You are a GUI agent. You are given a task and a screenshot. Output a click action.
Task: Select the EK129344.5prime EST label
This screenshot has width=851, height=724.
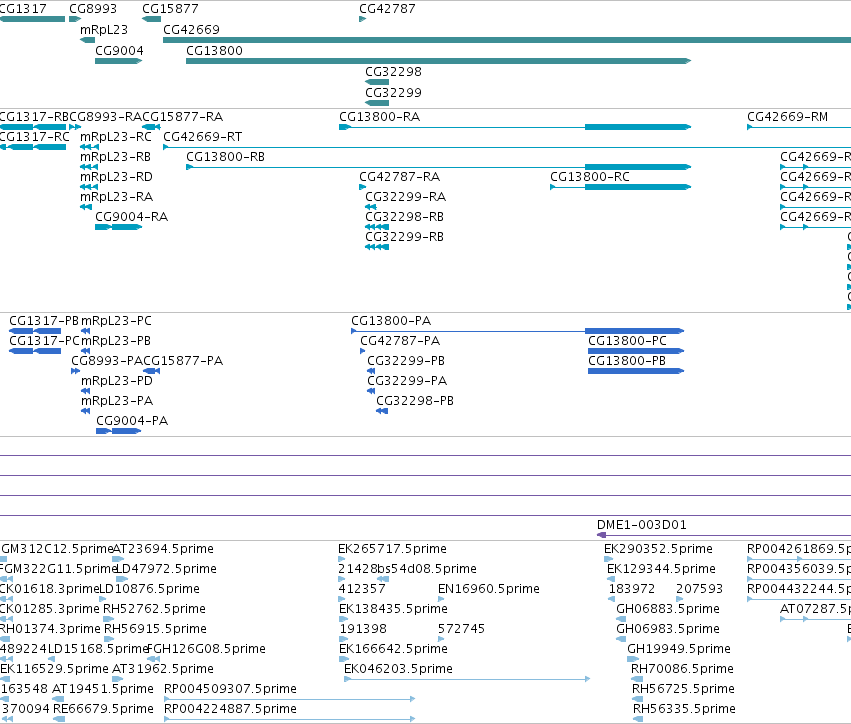[661, 569]
